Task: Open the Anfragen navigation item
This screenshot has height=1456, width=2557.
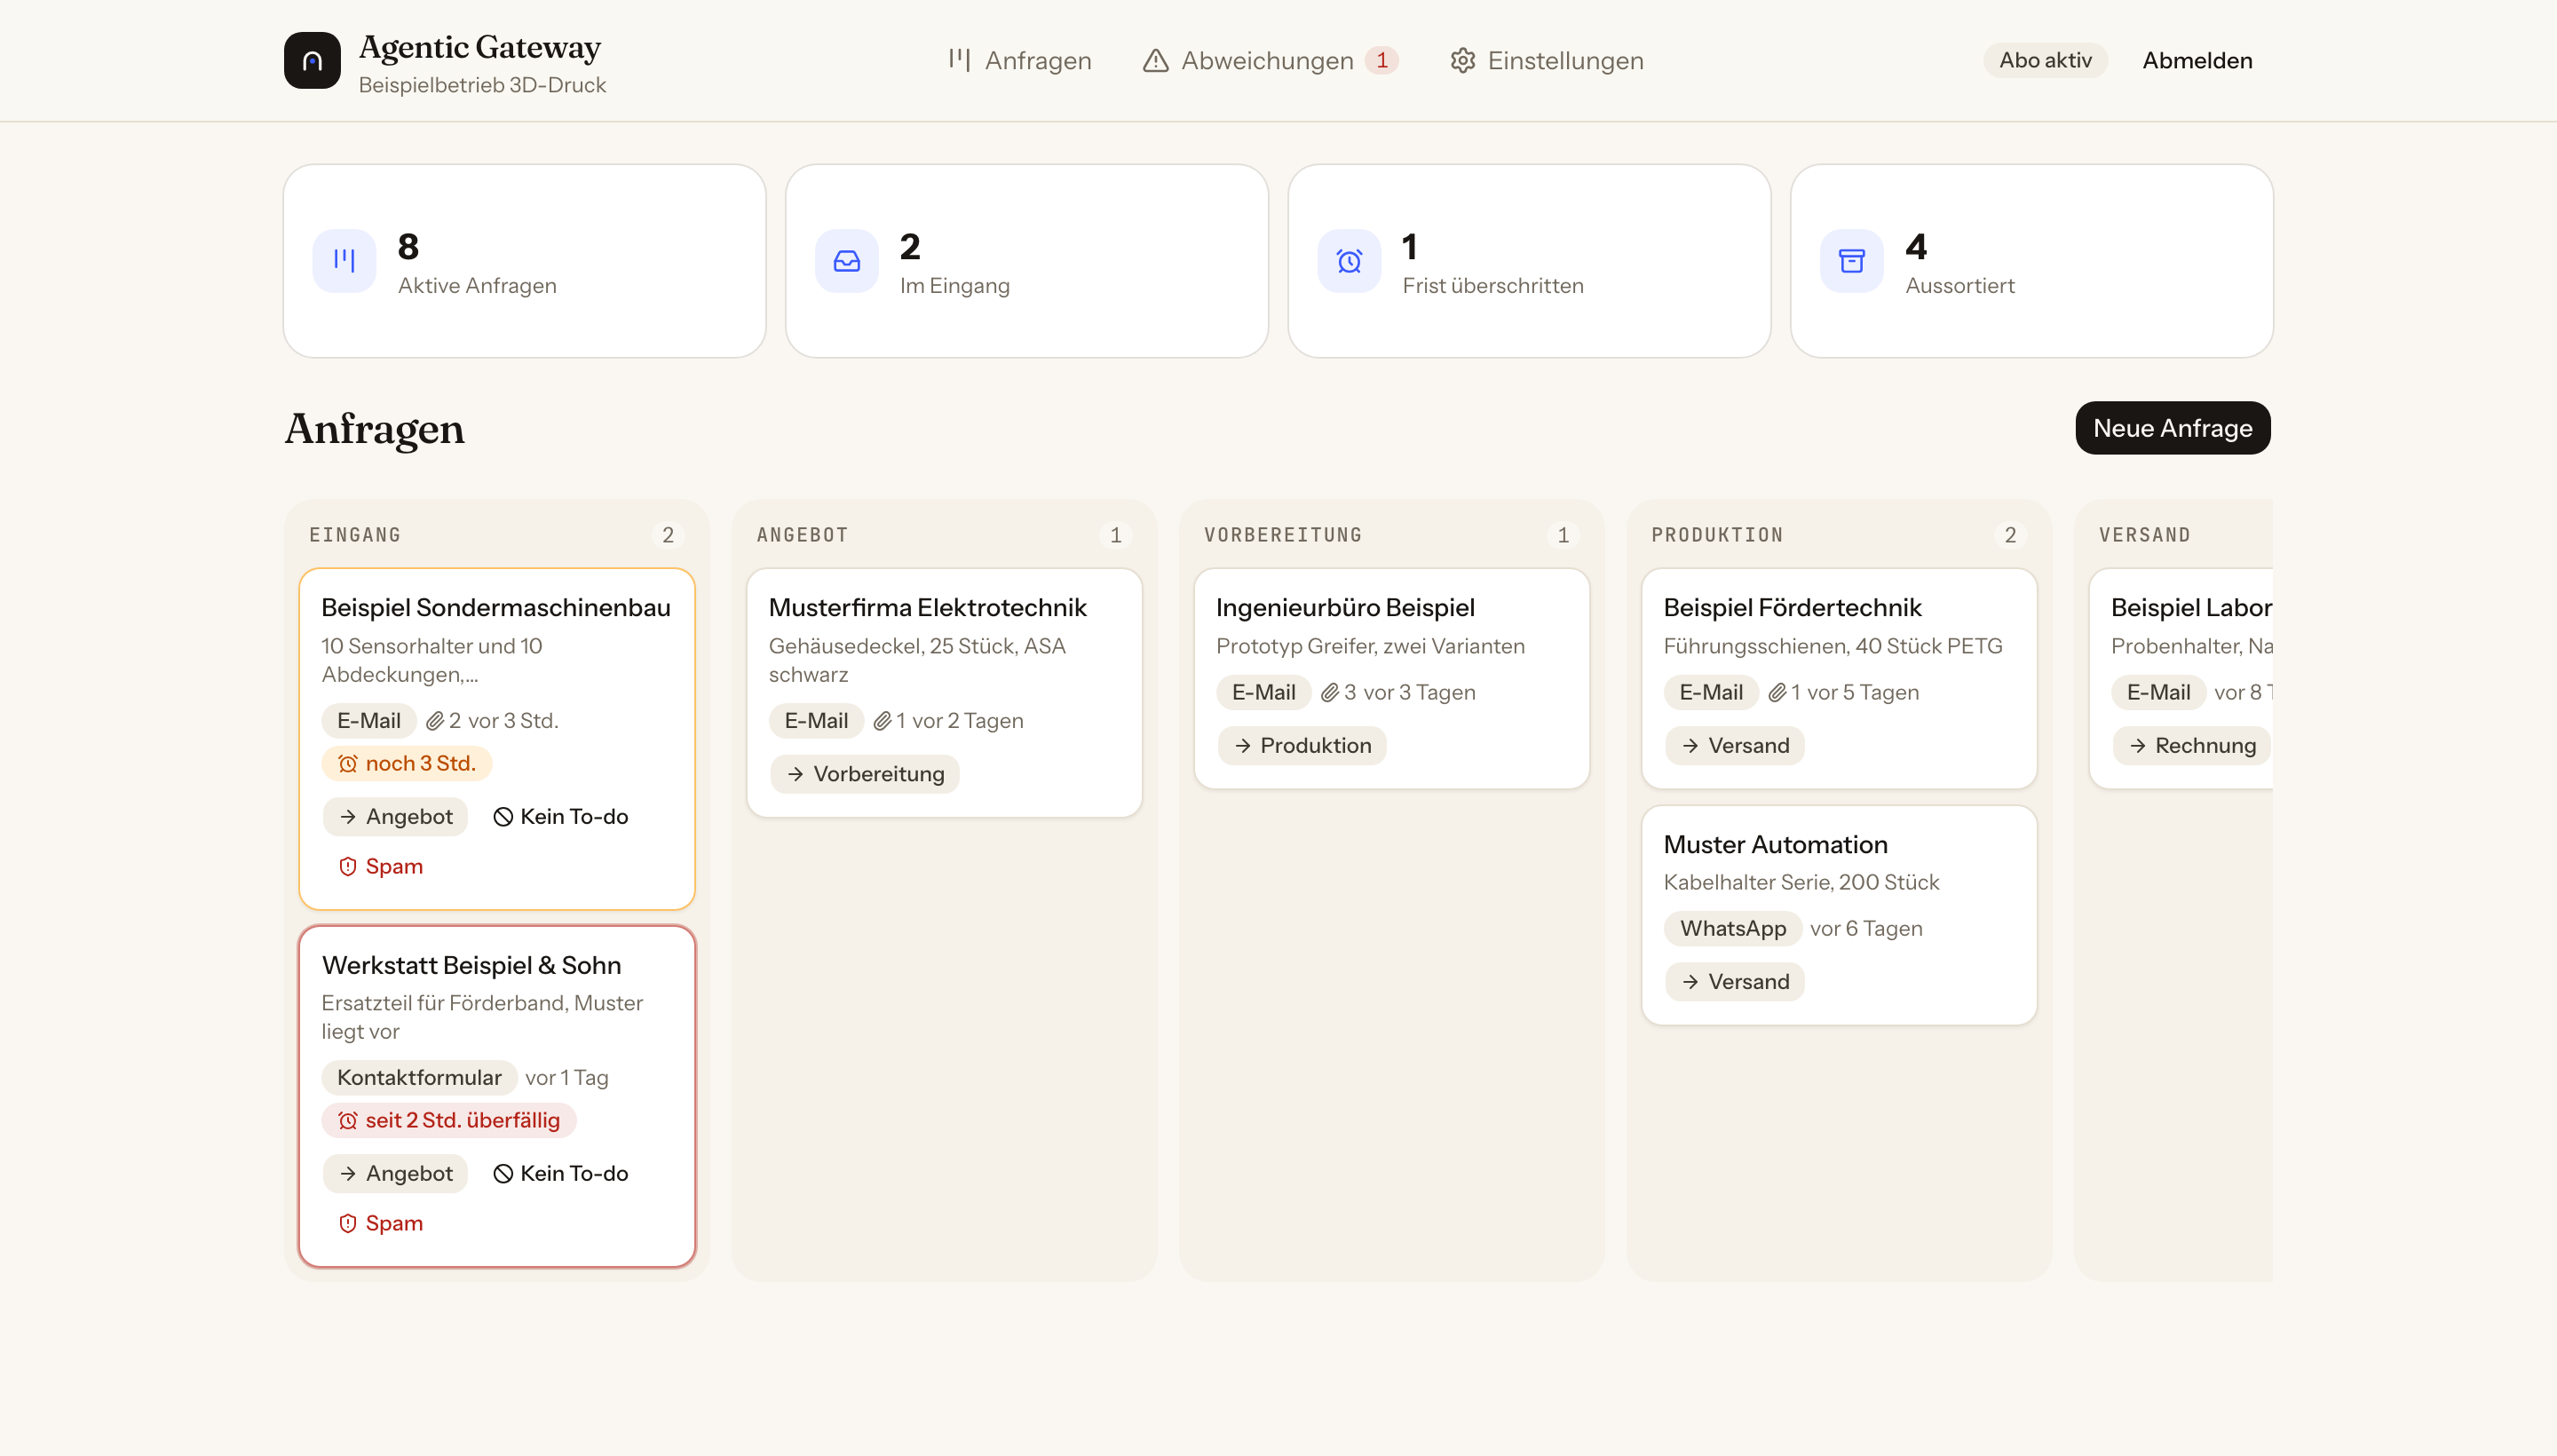Action: click(1020, 60)
